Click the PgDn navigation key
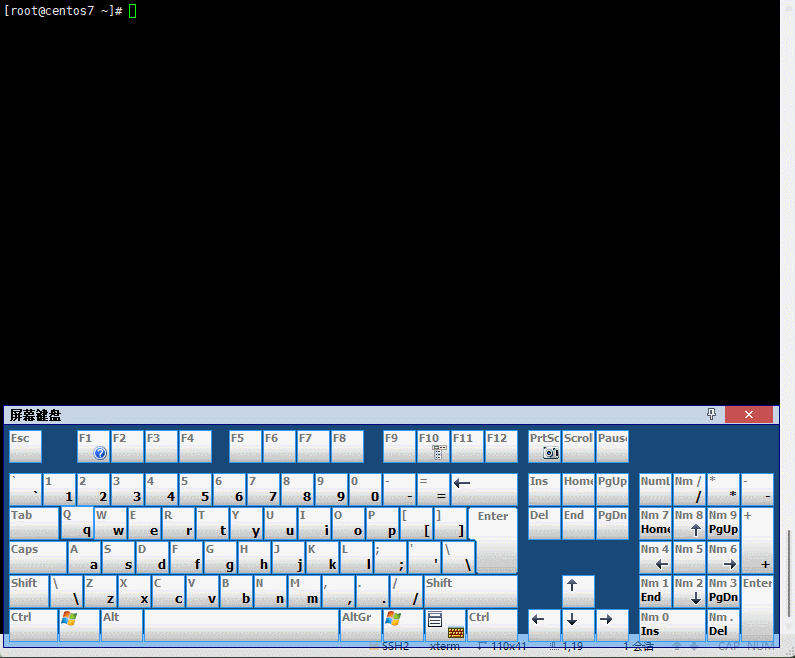 pyautogui.click(x=612, y=523)
